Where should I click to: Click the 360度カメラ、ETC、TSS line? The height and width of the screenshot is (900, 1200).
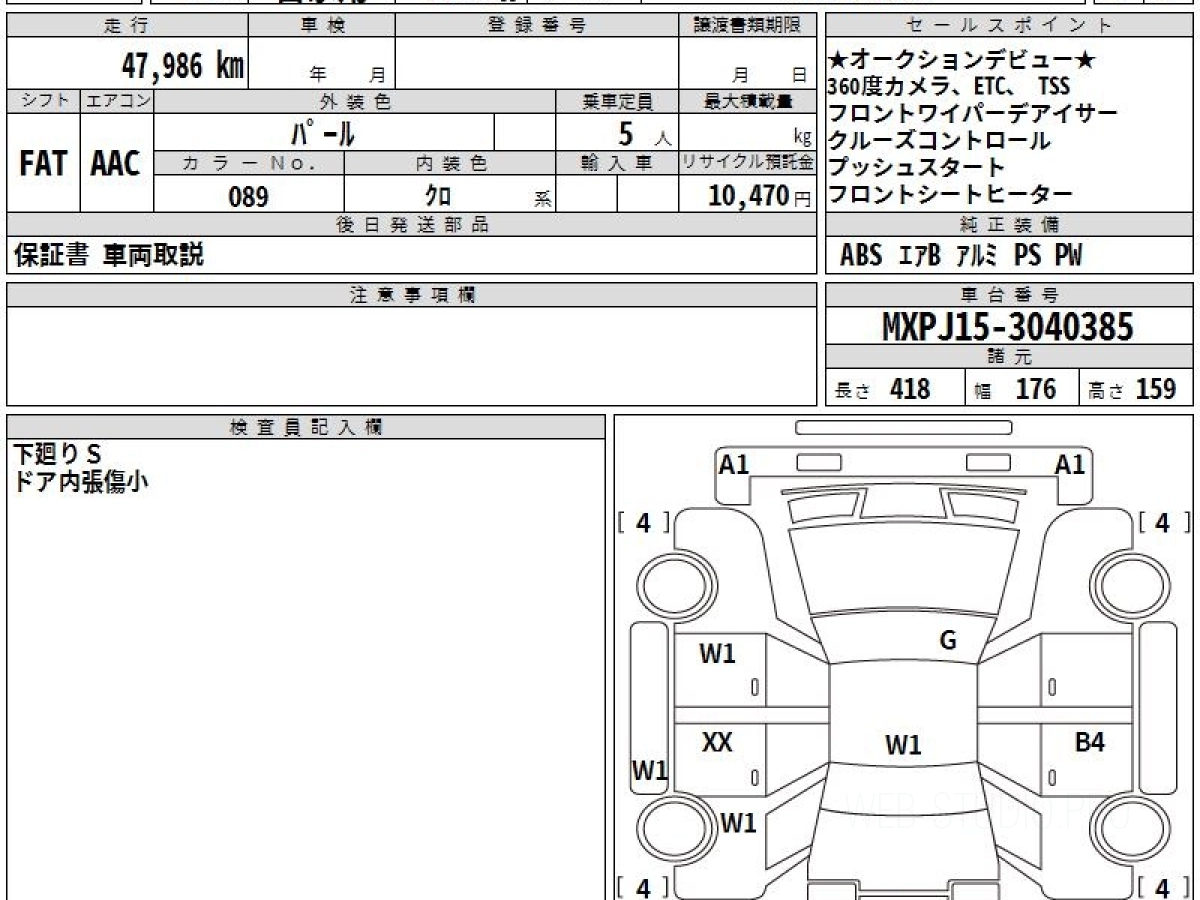pos(949,87)
